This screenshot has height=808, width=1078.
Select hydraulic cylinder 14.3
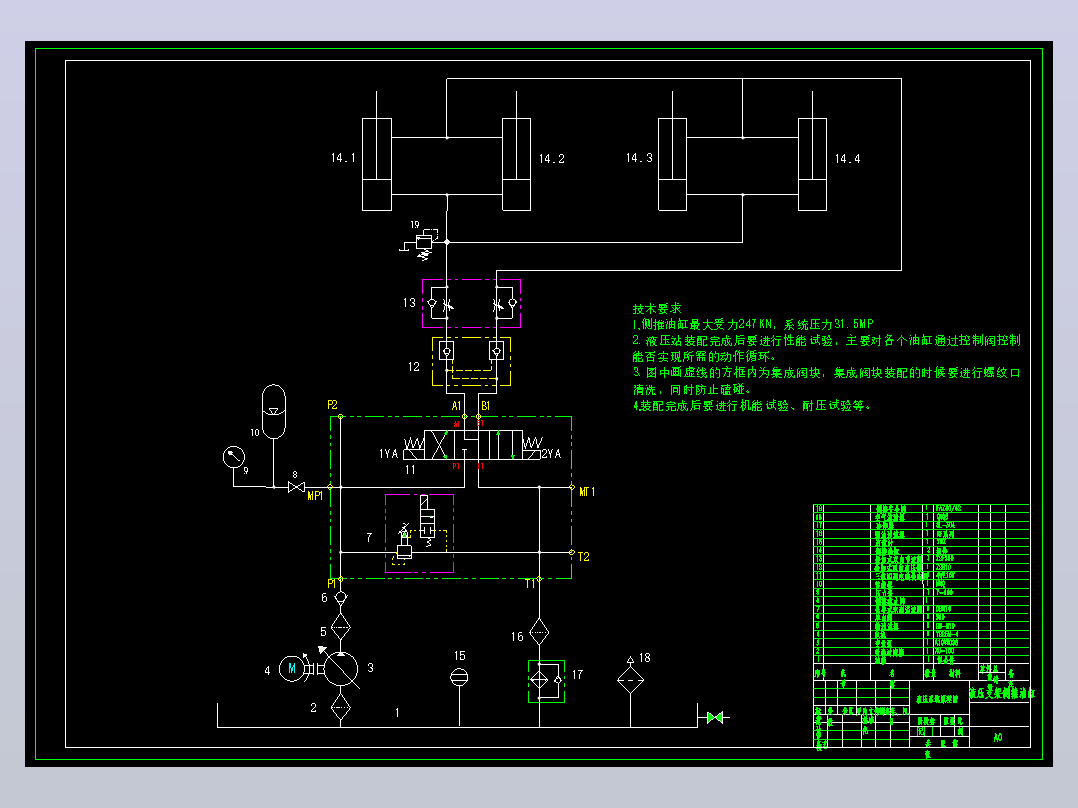(672, 164)
